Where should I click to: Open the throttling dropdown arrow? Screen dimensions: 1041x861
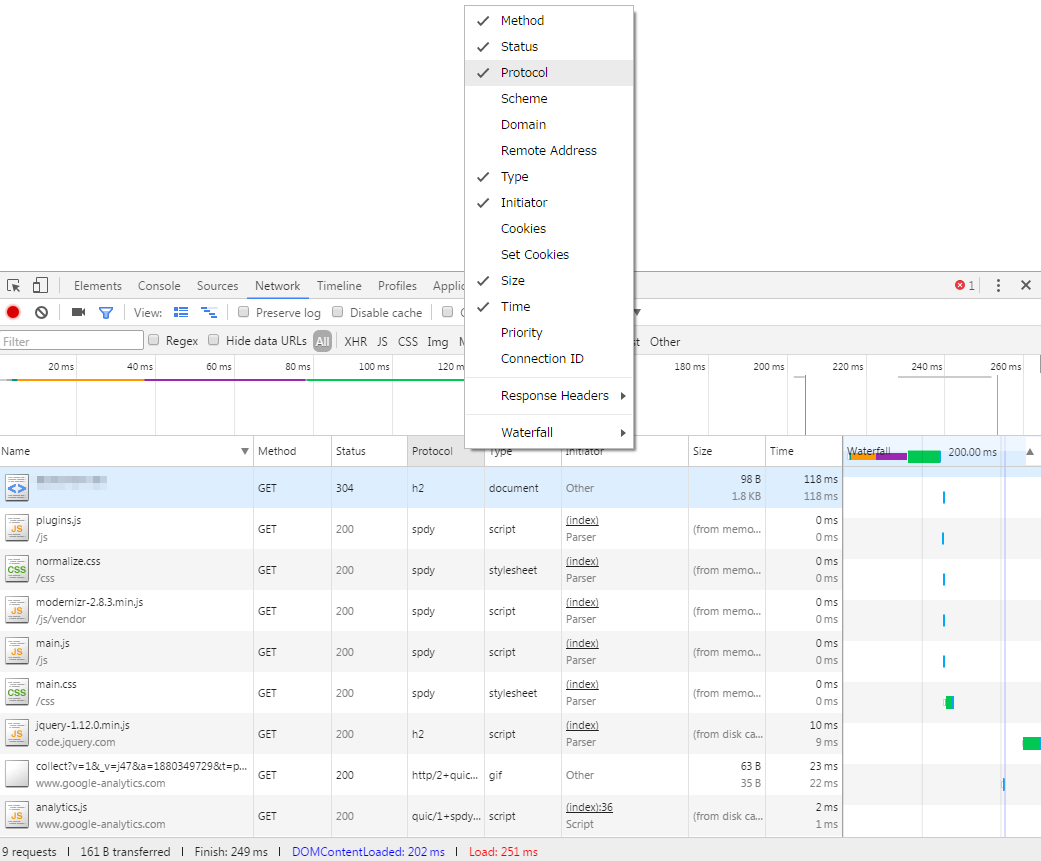coord(637,312)
